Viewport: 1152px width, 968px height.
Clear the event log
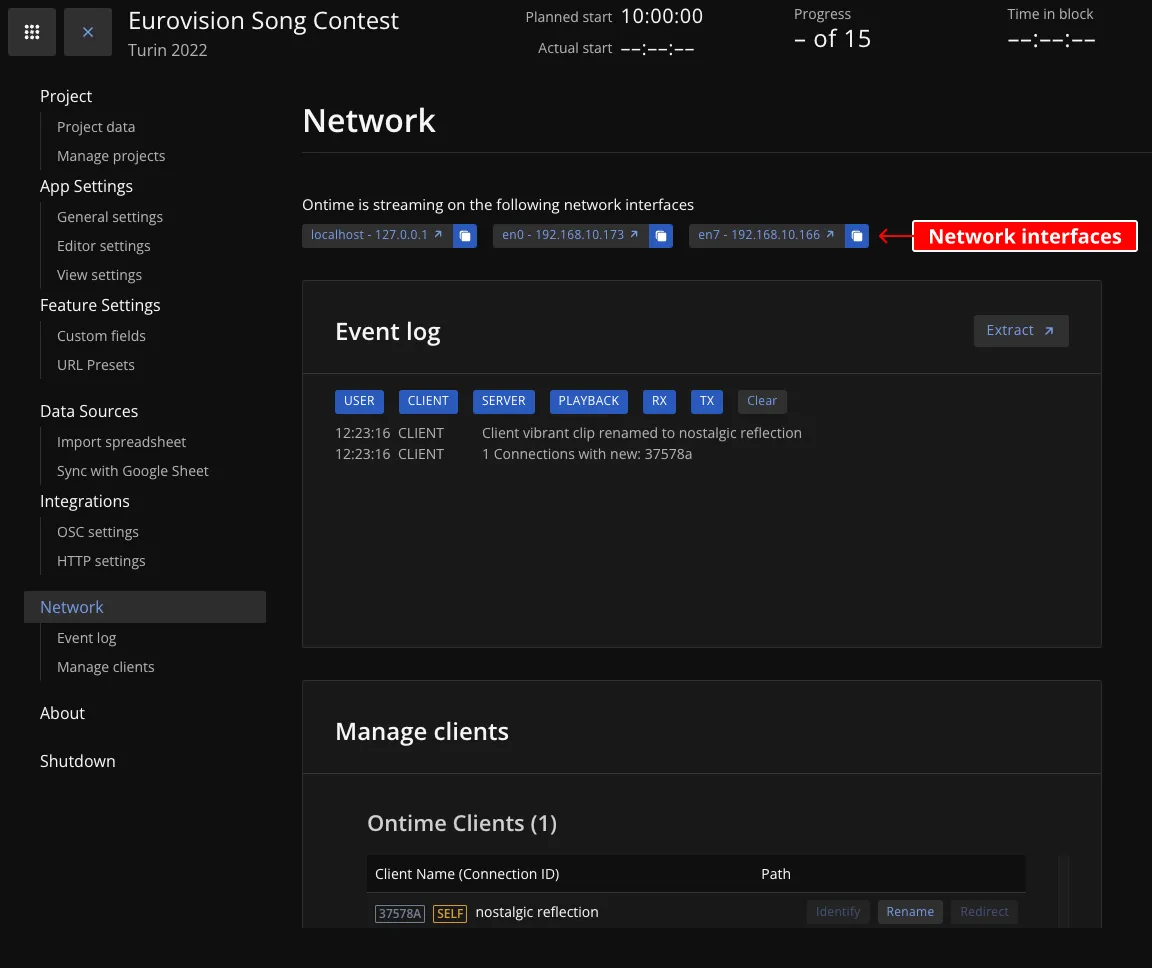pos(762,400)
